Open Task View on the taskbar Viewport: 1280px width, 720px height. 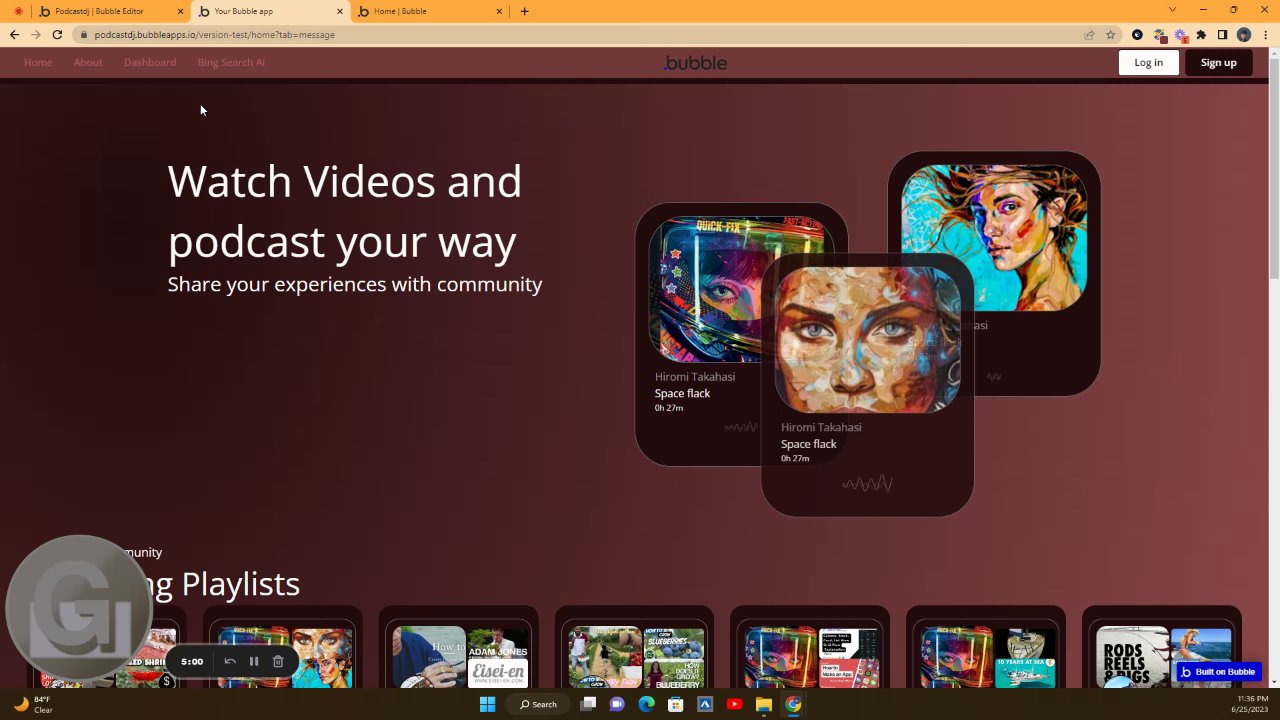pos(588,704)
